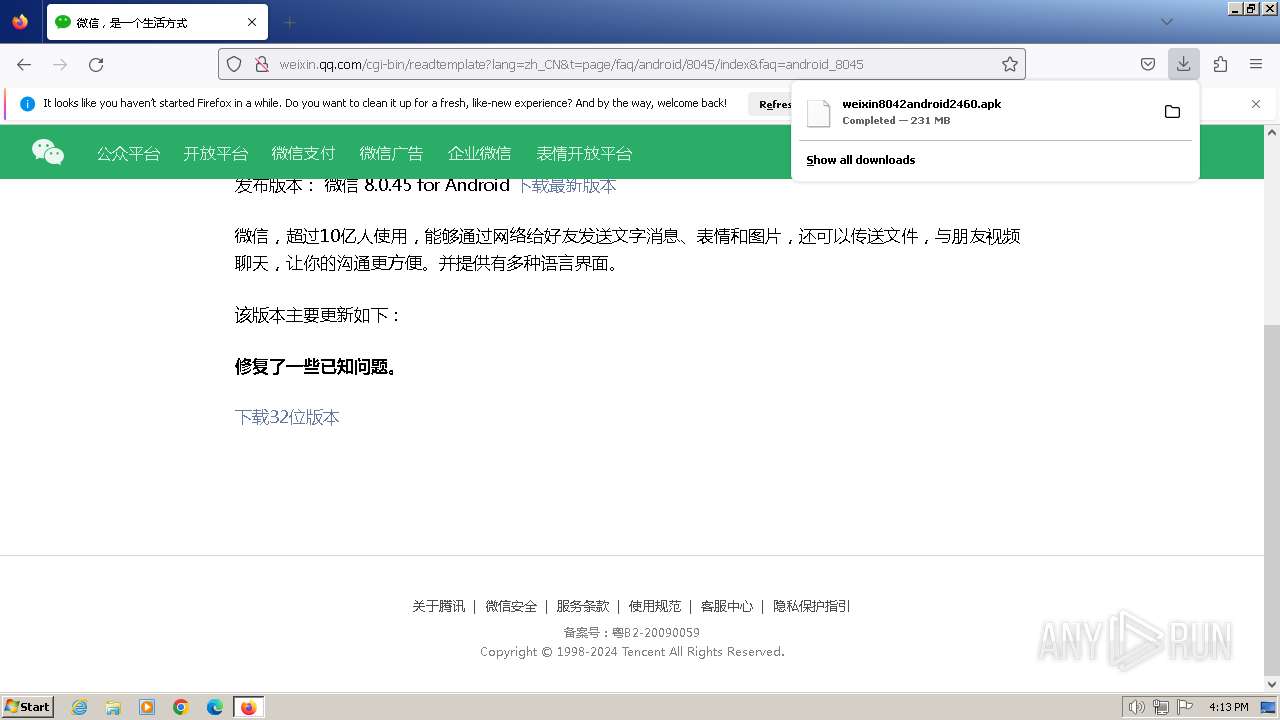
Task: Open 微信安全 footer link
Action: pos(511,606)
